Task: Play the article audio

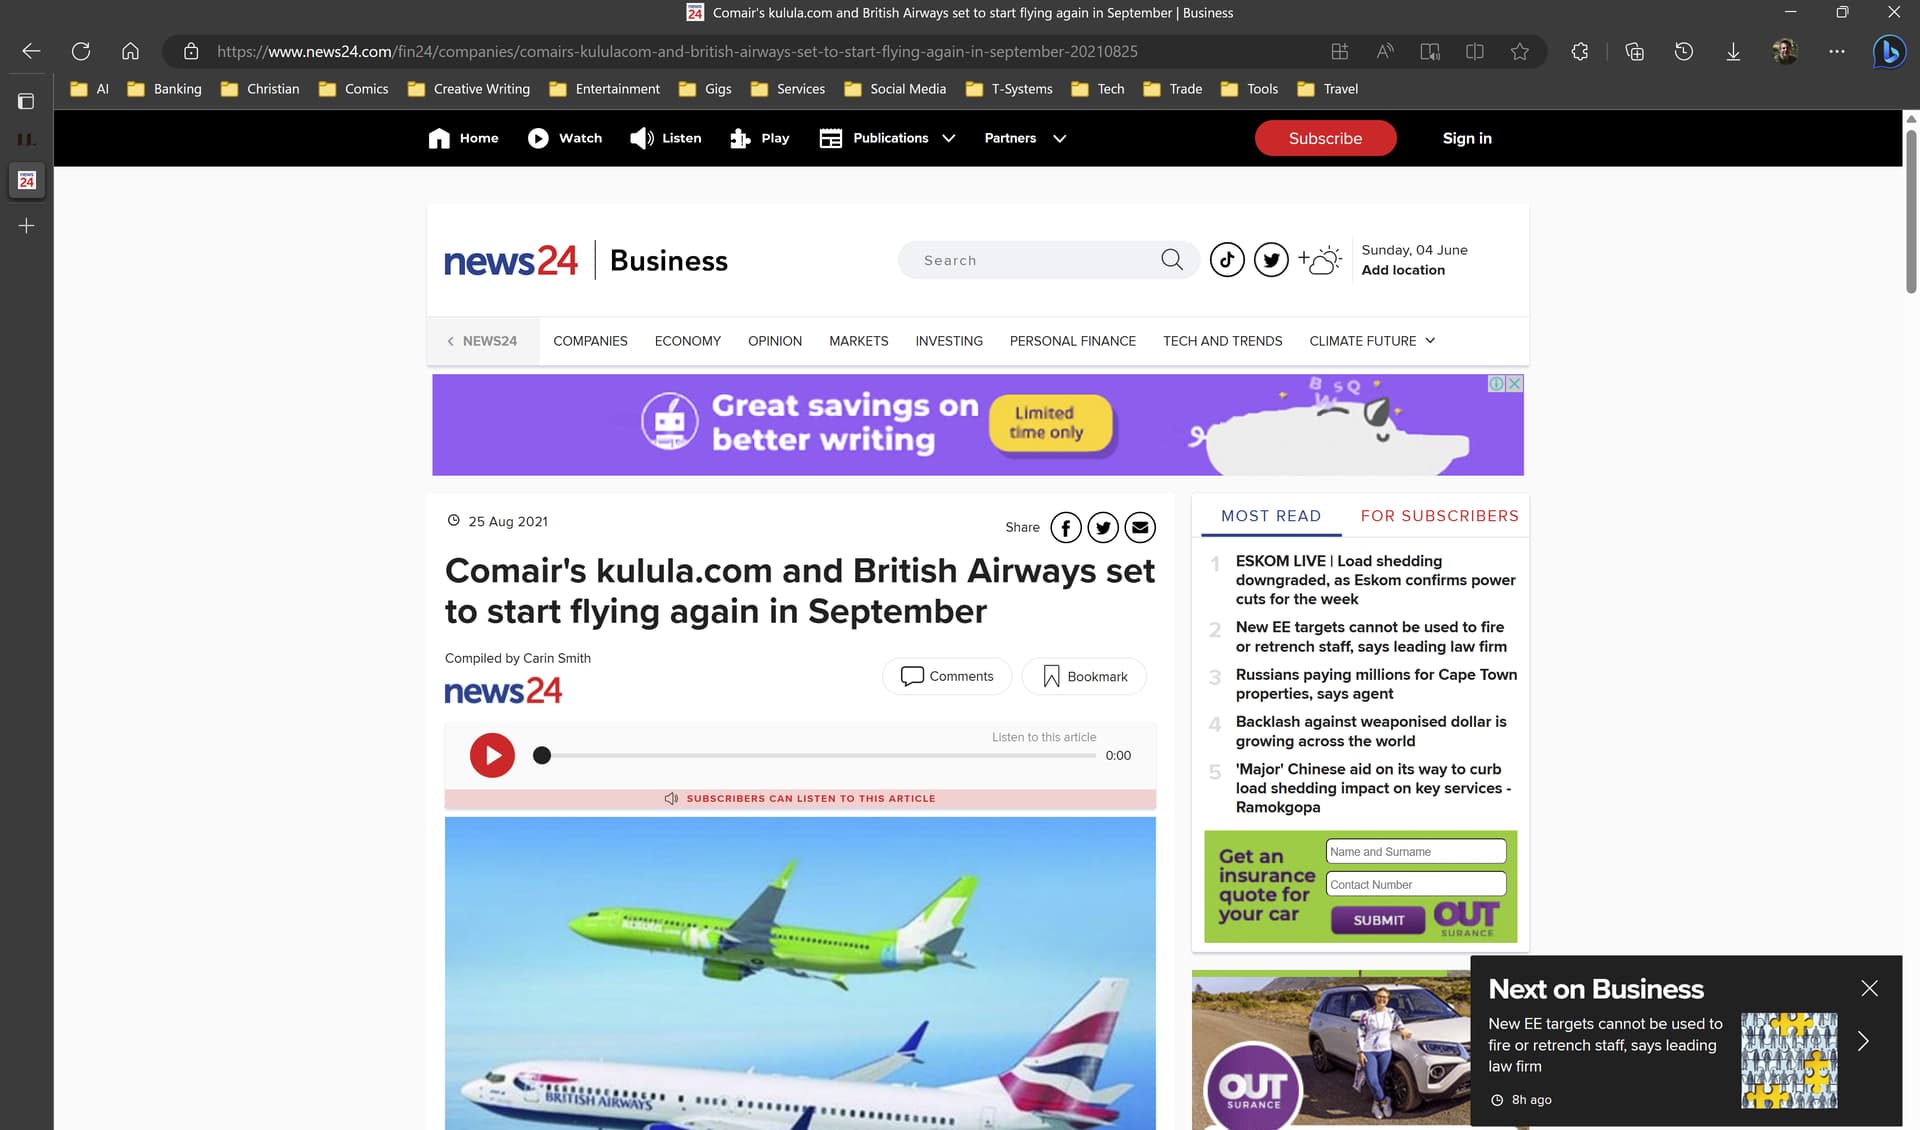Action: pos(492,755)
